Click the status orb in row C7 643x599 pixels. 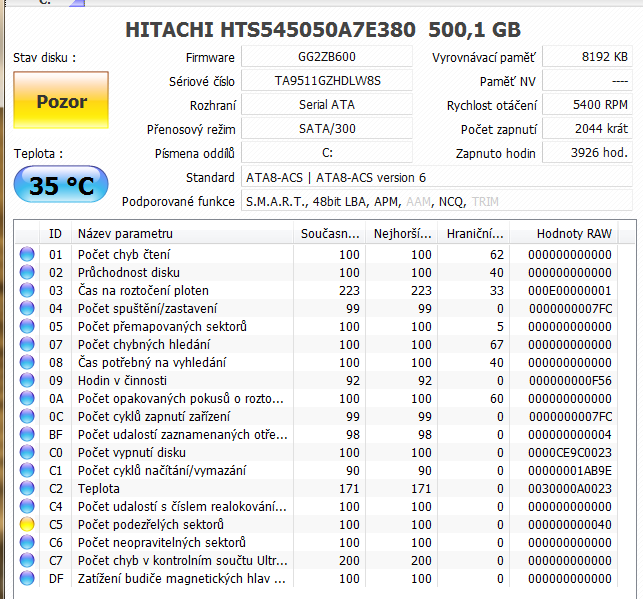27,561
